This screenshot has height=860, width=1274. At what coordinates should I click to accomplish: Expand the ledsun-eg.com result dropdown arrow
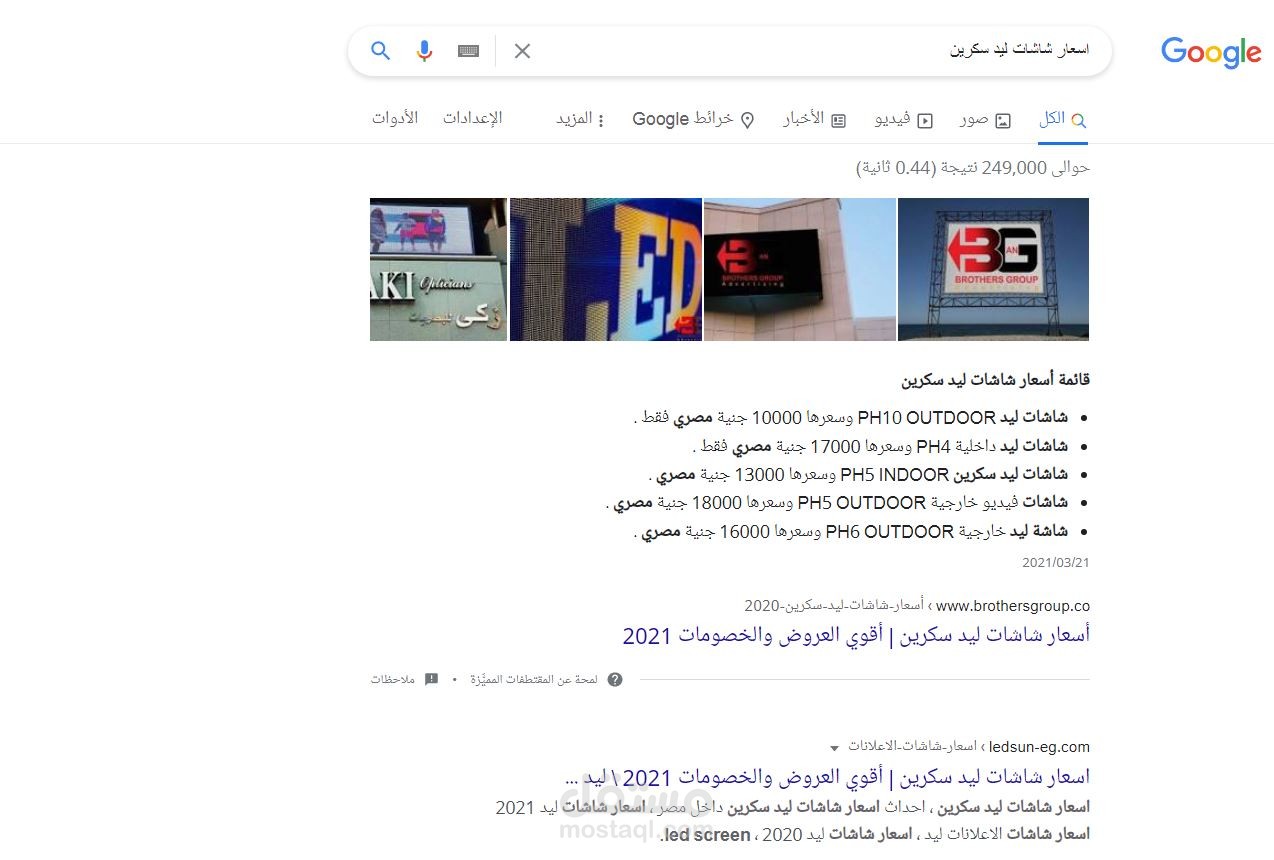click(834, 748)
